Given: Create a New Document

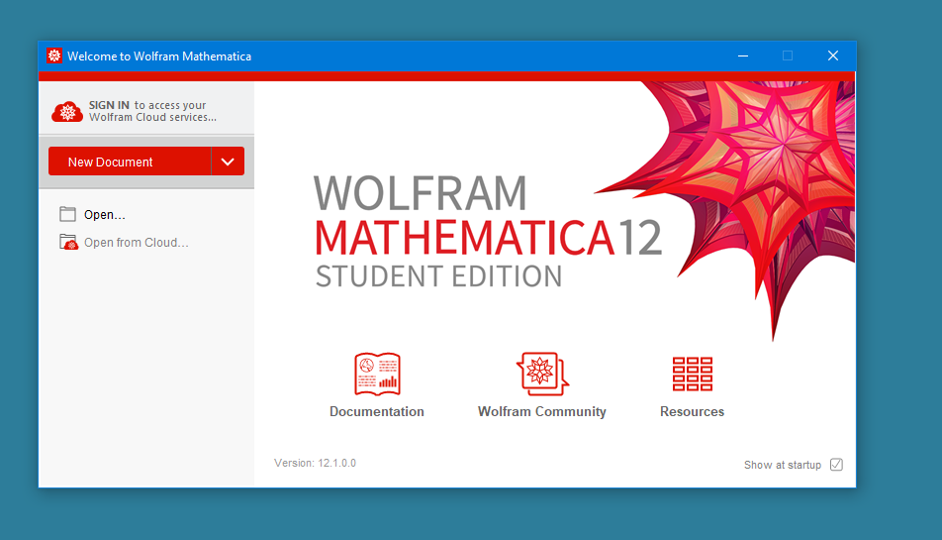Looking at the screenshot, I should coord(130,162).
